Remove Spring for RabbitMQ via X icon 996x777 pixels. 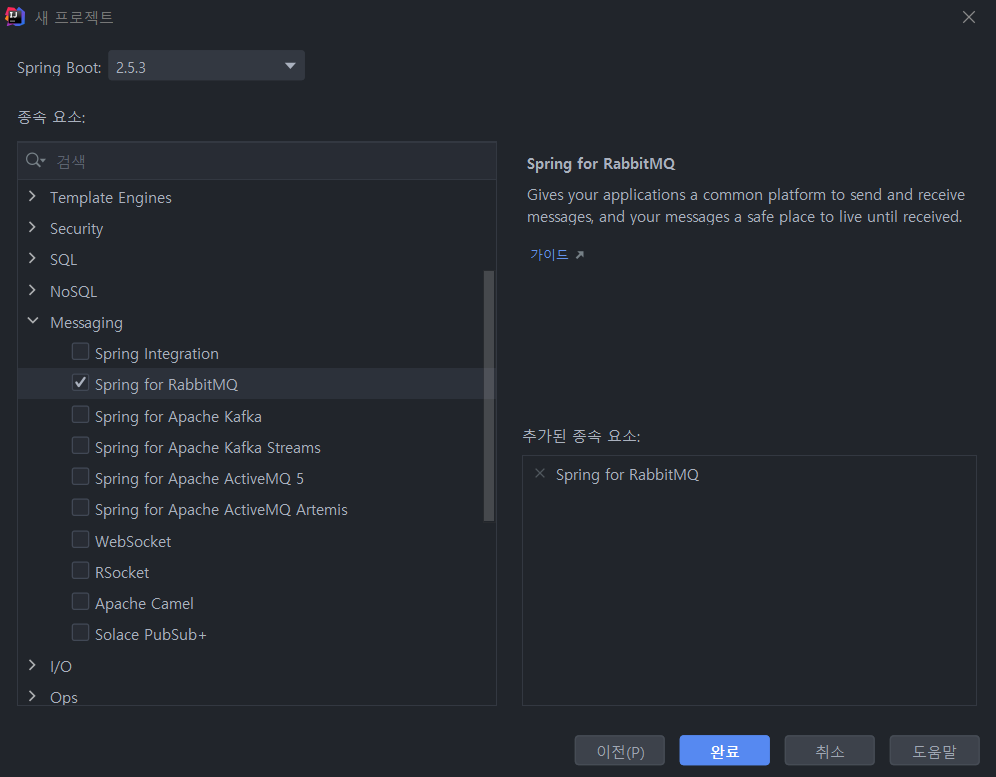[x=540, y=473]
